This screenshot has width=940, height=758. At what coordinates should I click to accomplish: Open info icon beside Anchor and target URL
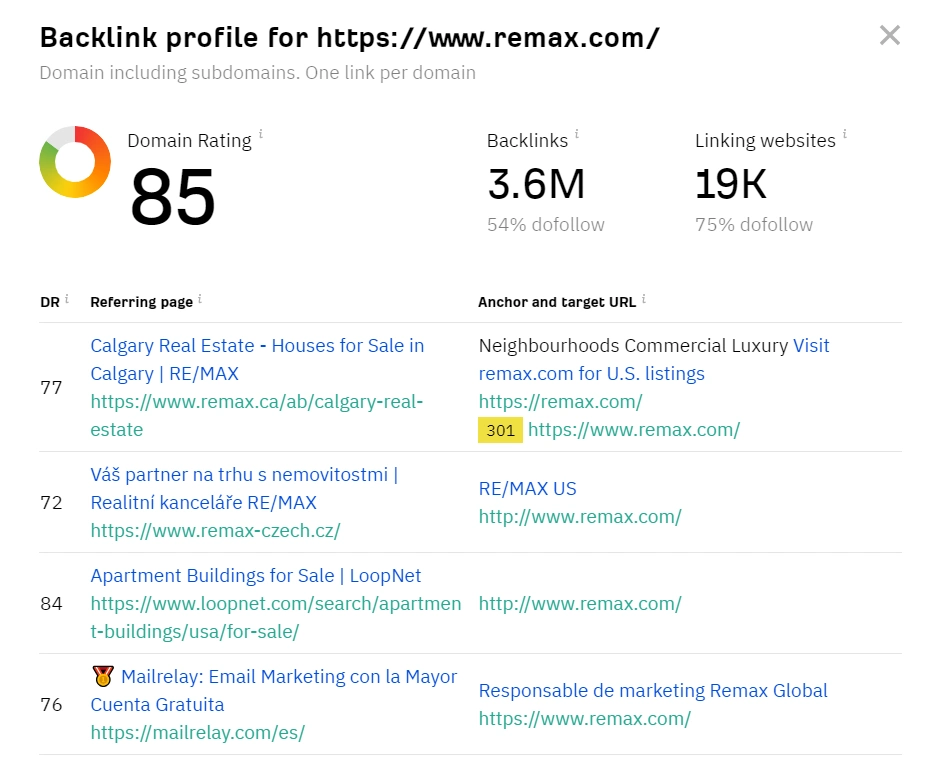point(643,298)
